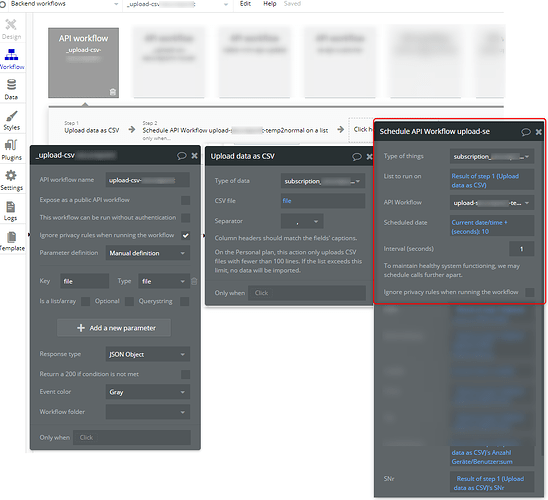Open Parameter definition dropdown

coord(147,253)
